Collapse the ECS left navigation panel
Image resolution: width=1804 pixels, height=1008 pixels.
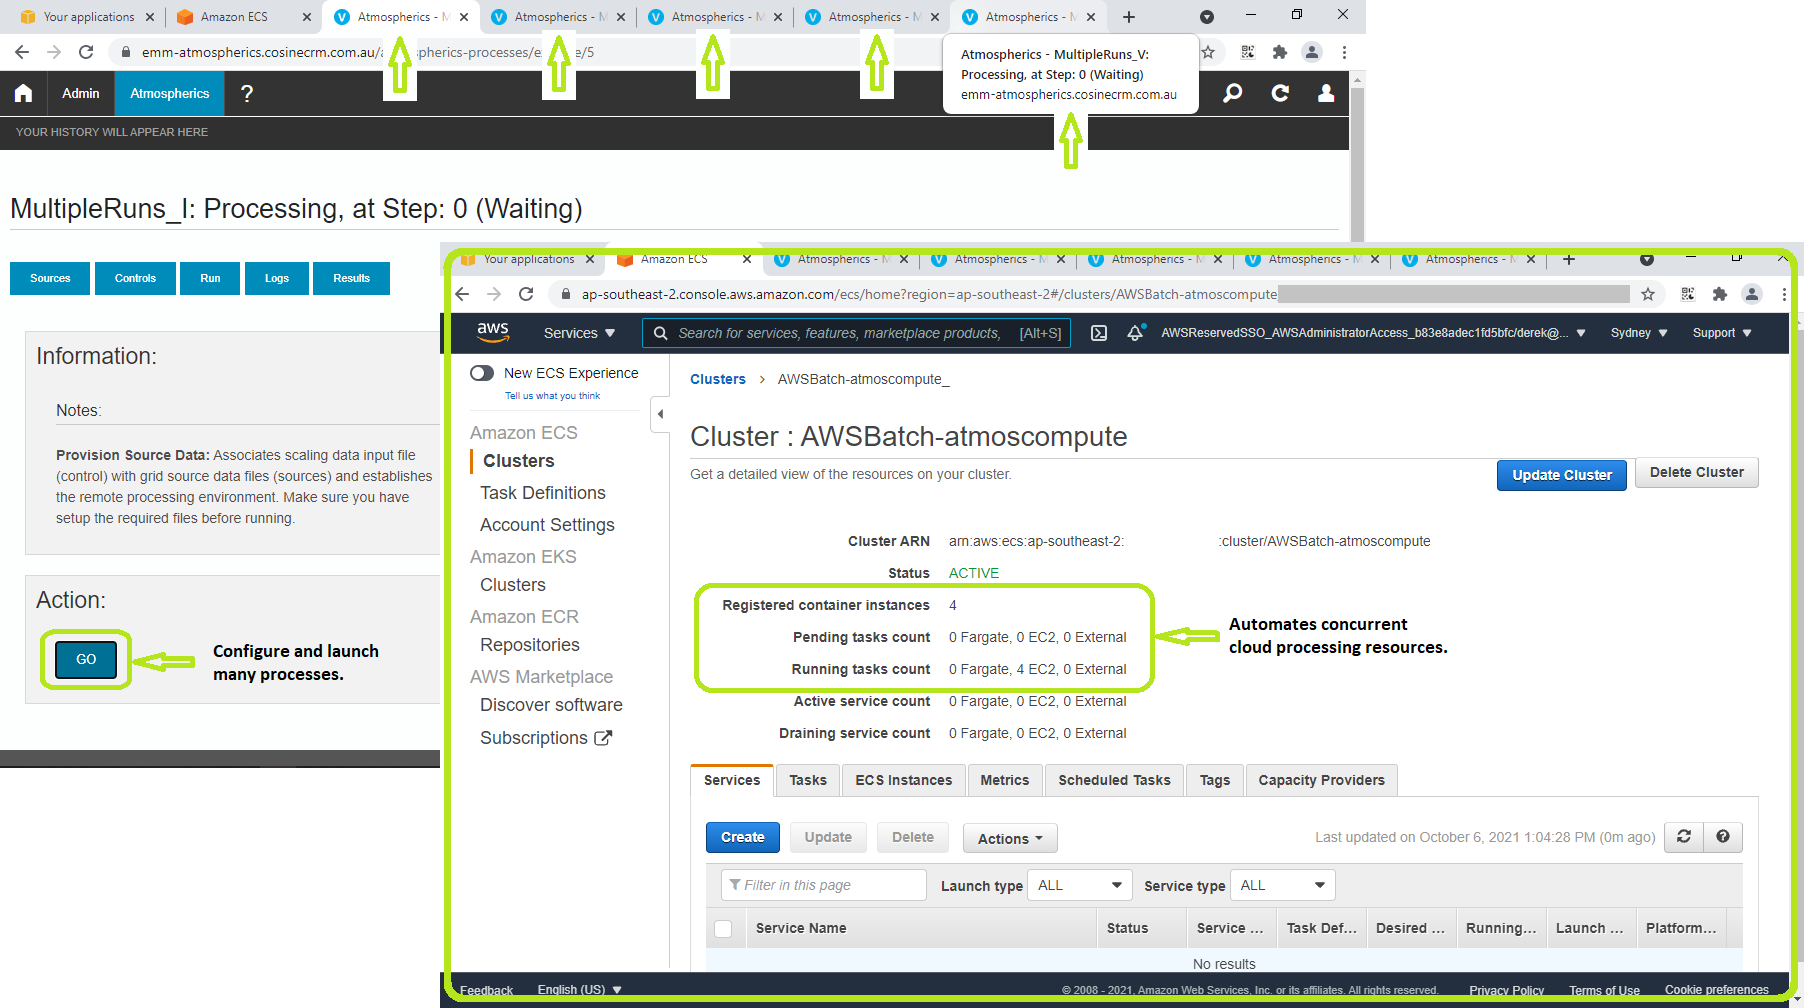pos(660,414)
